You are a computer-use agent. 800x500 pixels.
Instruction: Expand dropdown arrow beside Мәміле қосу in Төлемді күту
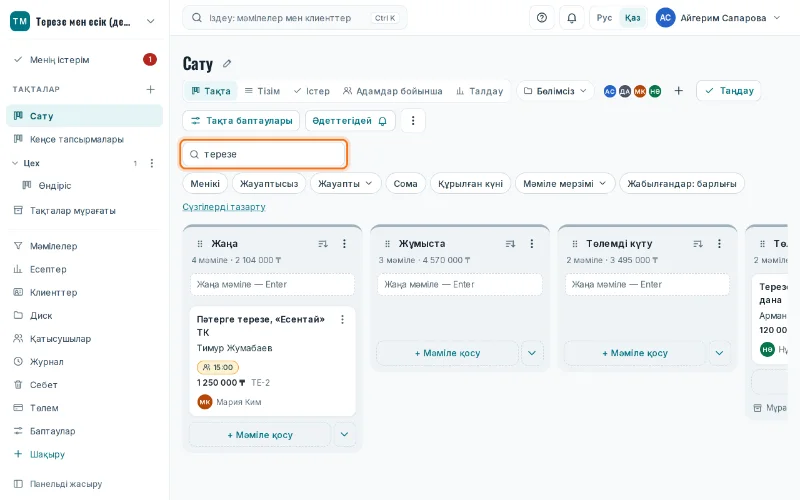[x=719, y=353]
